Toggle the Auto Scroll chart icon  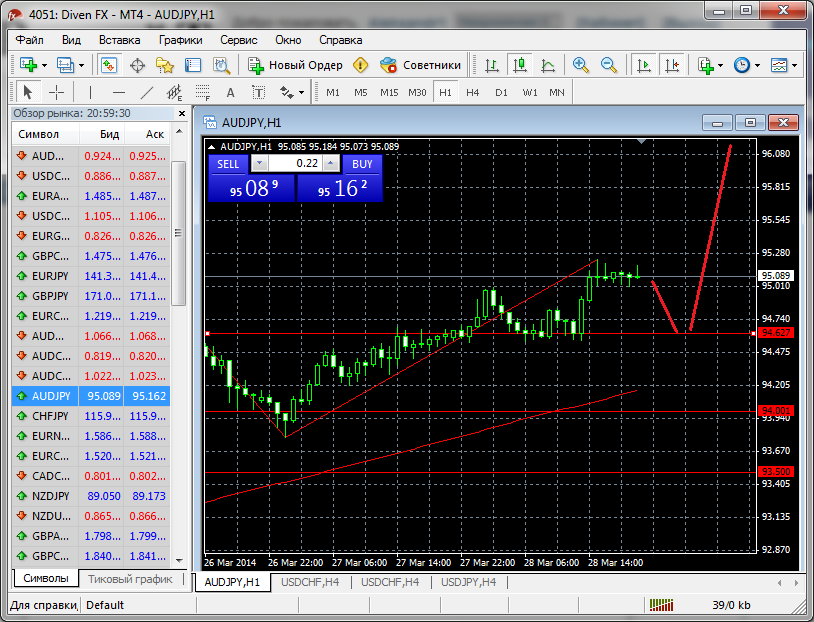coord(644,65)
